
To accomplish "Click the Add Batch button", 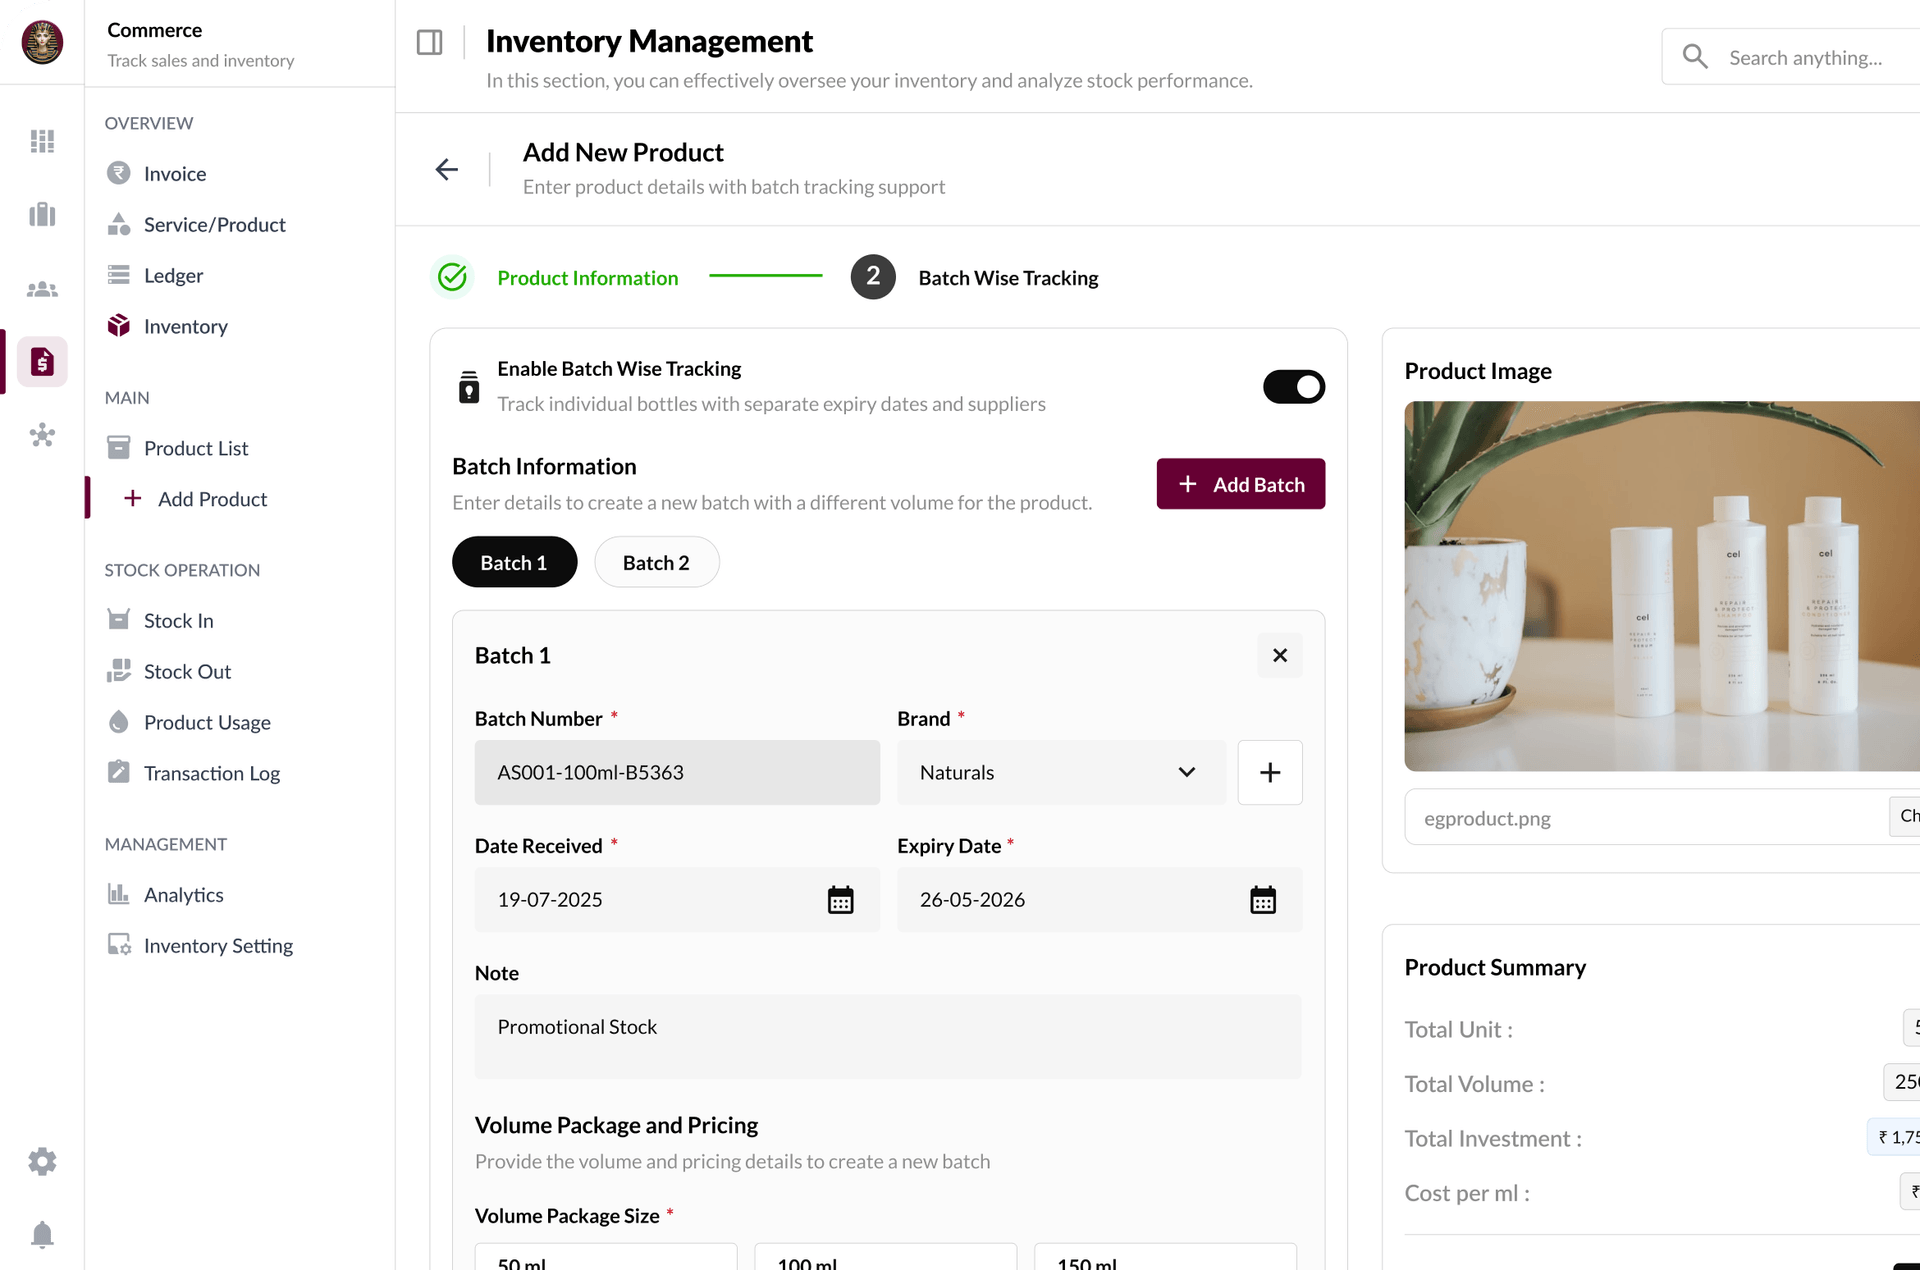I will coord(1240,484).
